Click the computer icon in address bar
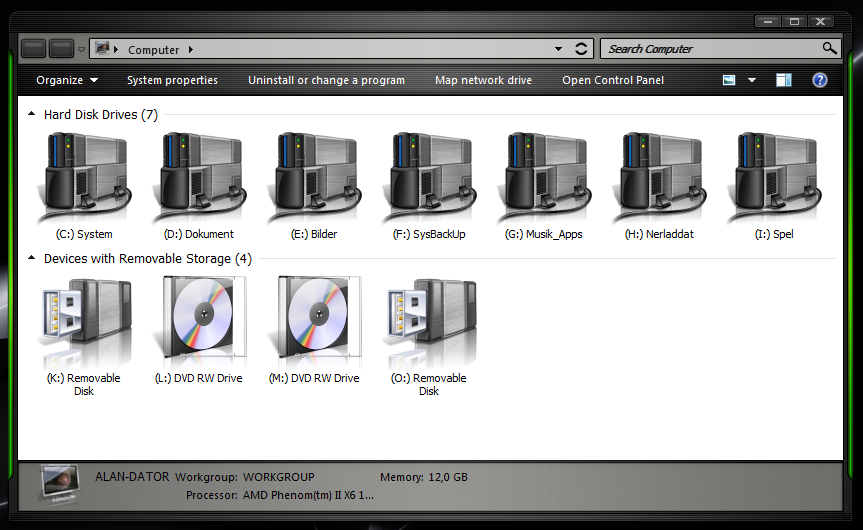The height and width of the screenshot is (530, 863). [x=102, y=48]
